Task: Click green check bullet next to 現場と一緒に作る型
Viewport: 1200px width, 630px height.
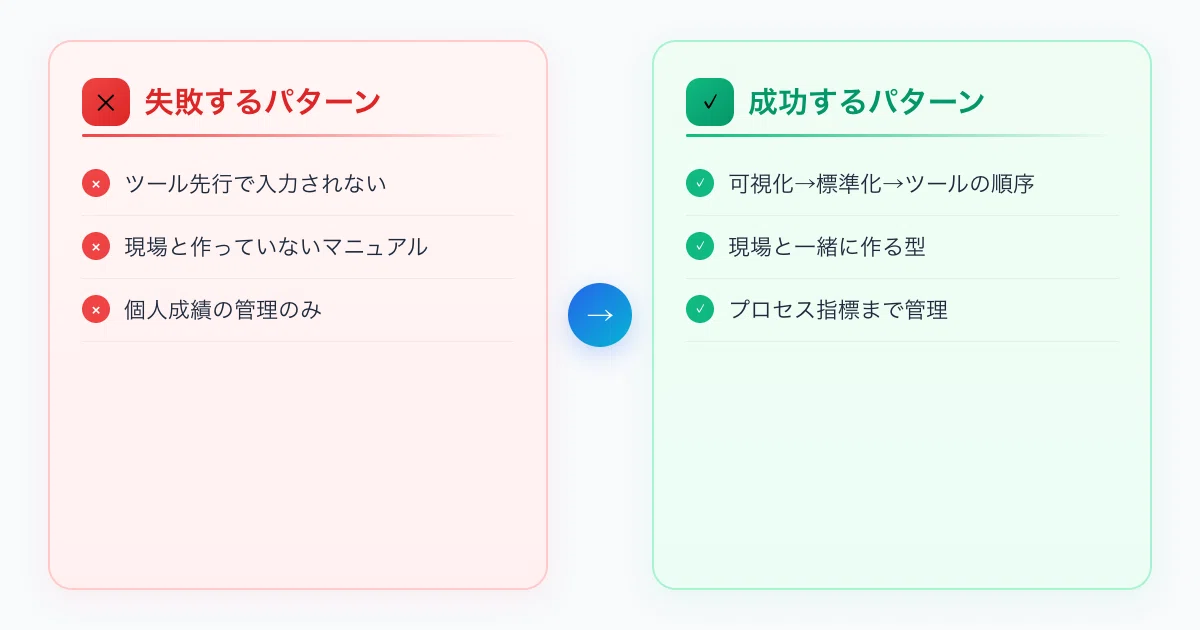Action: tap(700, 247)
